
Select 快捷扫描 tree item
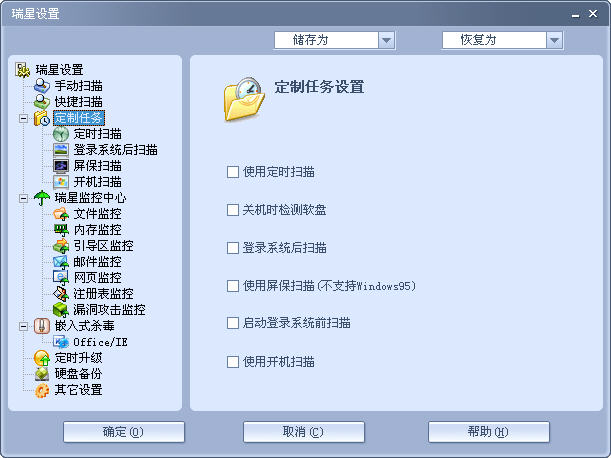tap(78, 102)
